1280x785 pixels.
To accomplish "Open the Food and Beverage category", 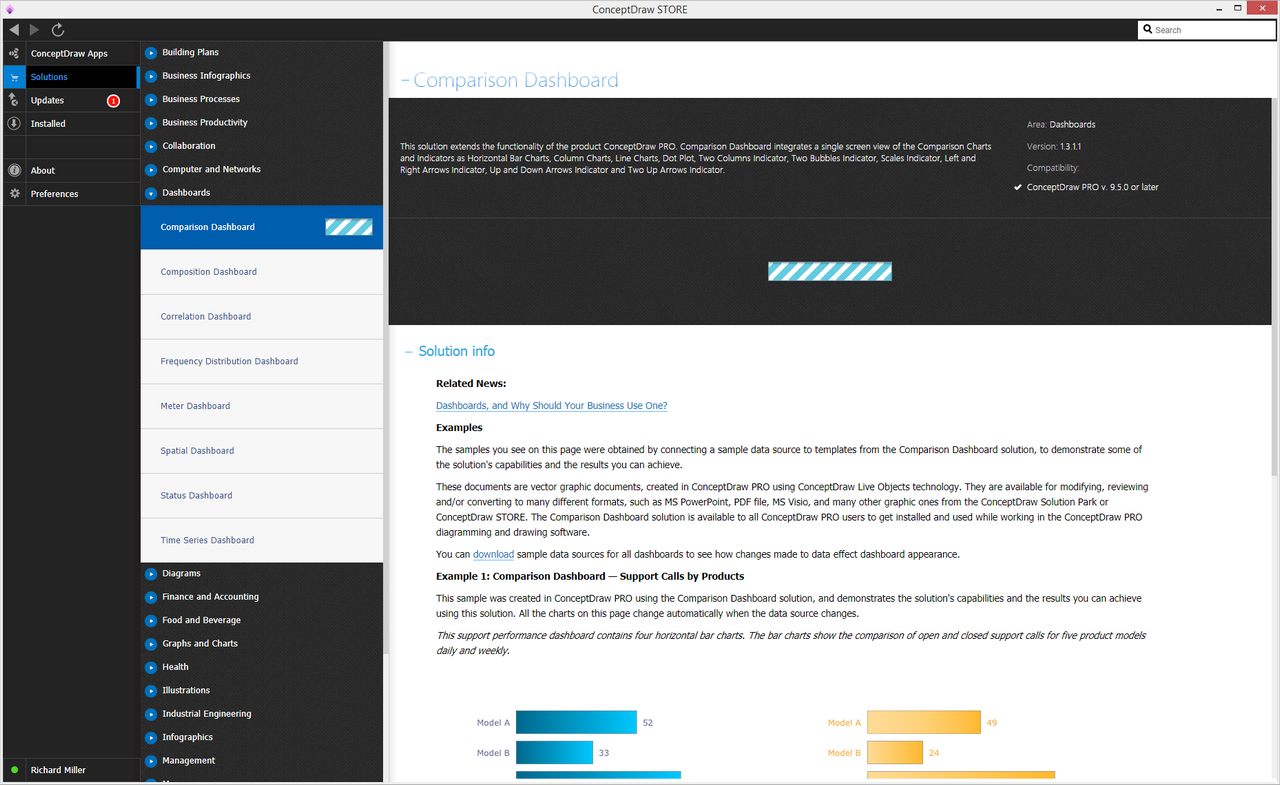I will click(x=201, y=620).
